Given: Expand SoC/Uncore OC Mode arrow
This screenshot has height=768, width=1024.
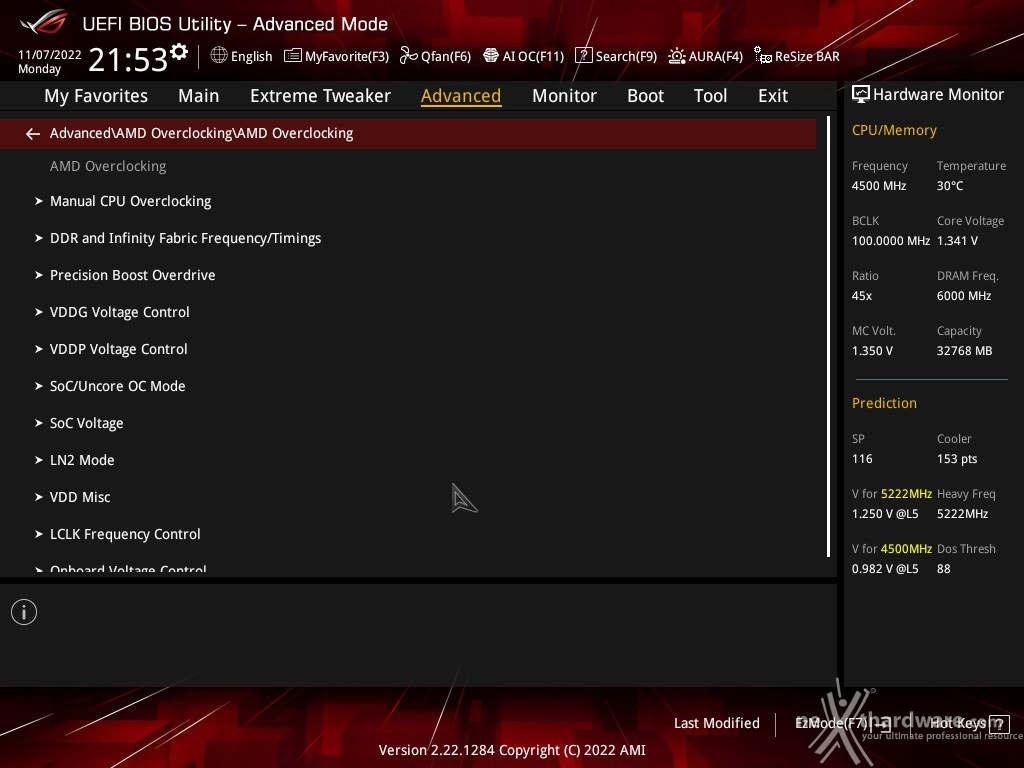Looking at the screenshot, I should coord(39,386).
